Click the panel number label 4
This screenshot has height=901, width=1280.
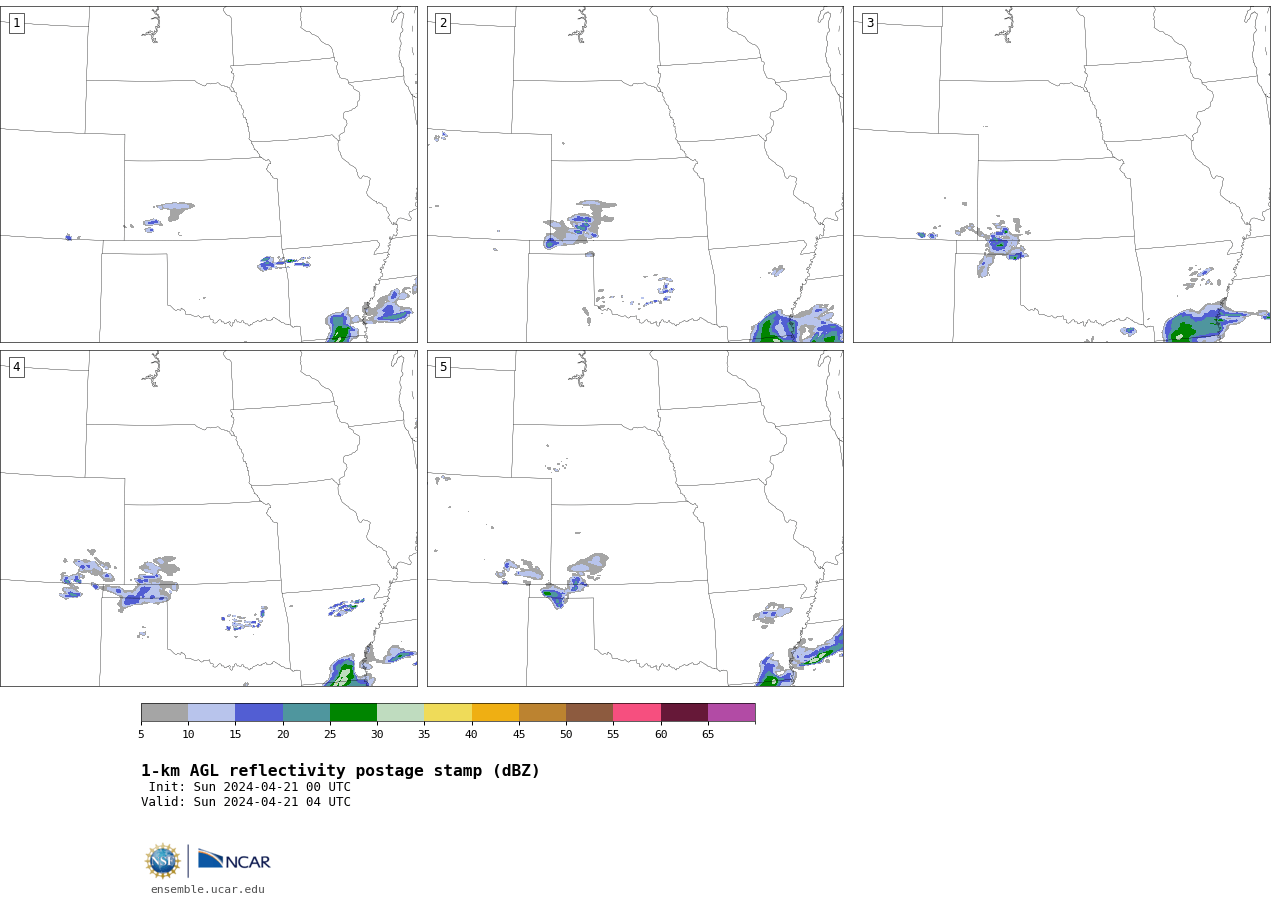16,367
